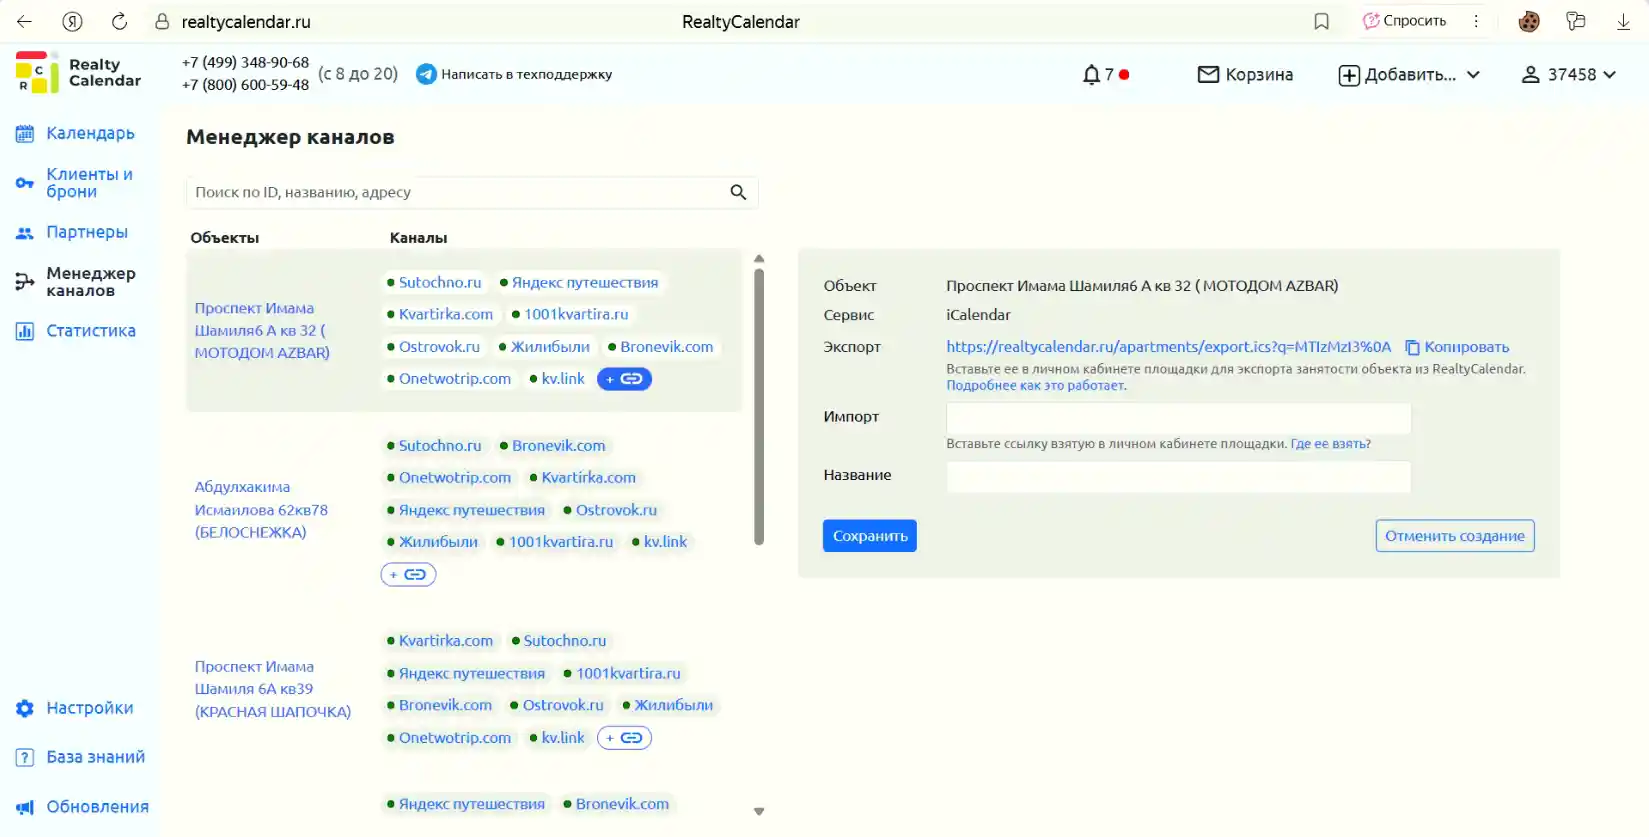1649x837 pixels.
Task: Click Написать в техподдержку
Action: click(x=526, y=74)
